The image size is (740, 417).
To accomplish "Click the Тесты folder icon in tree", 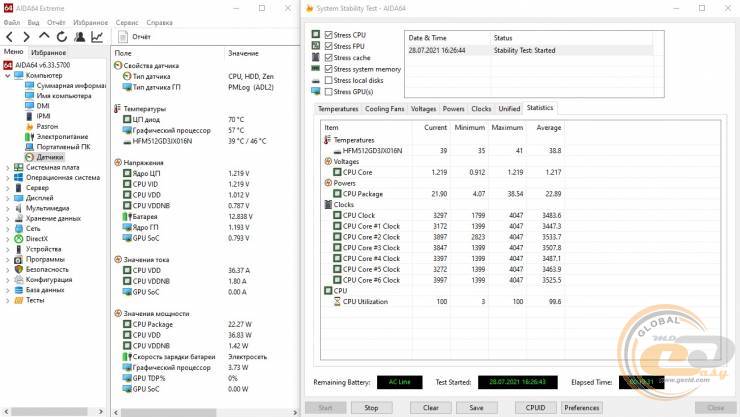I will [18, 300].
